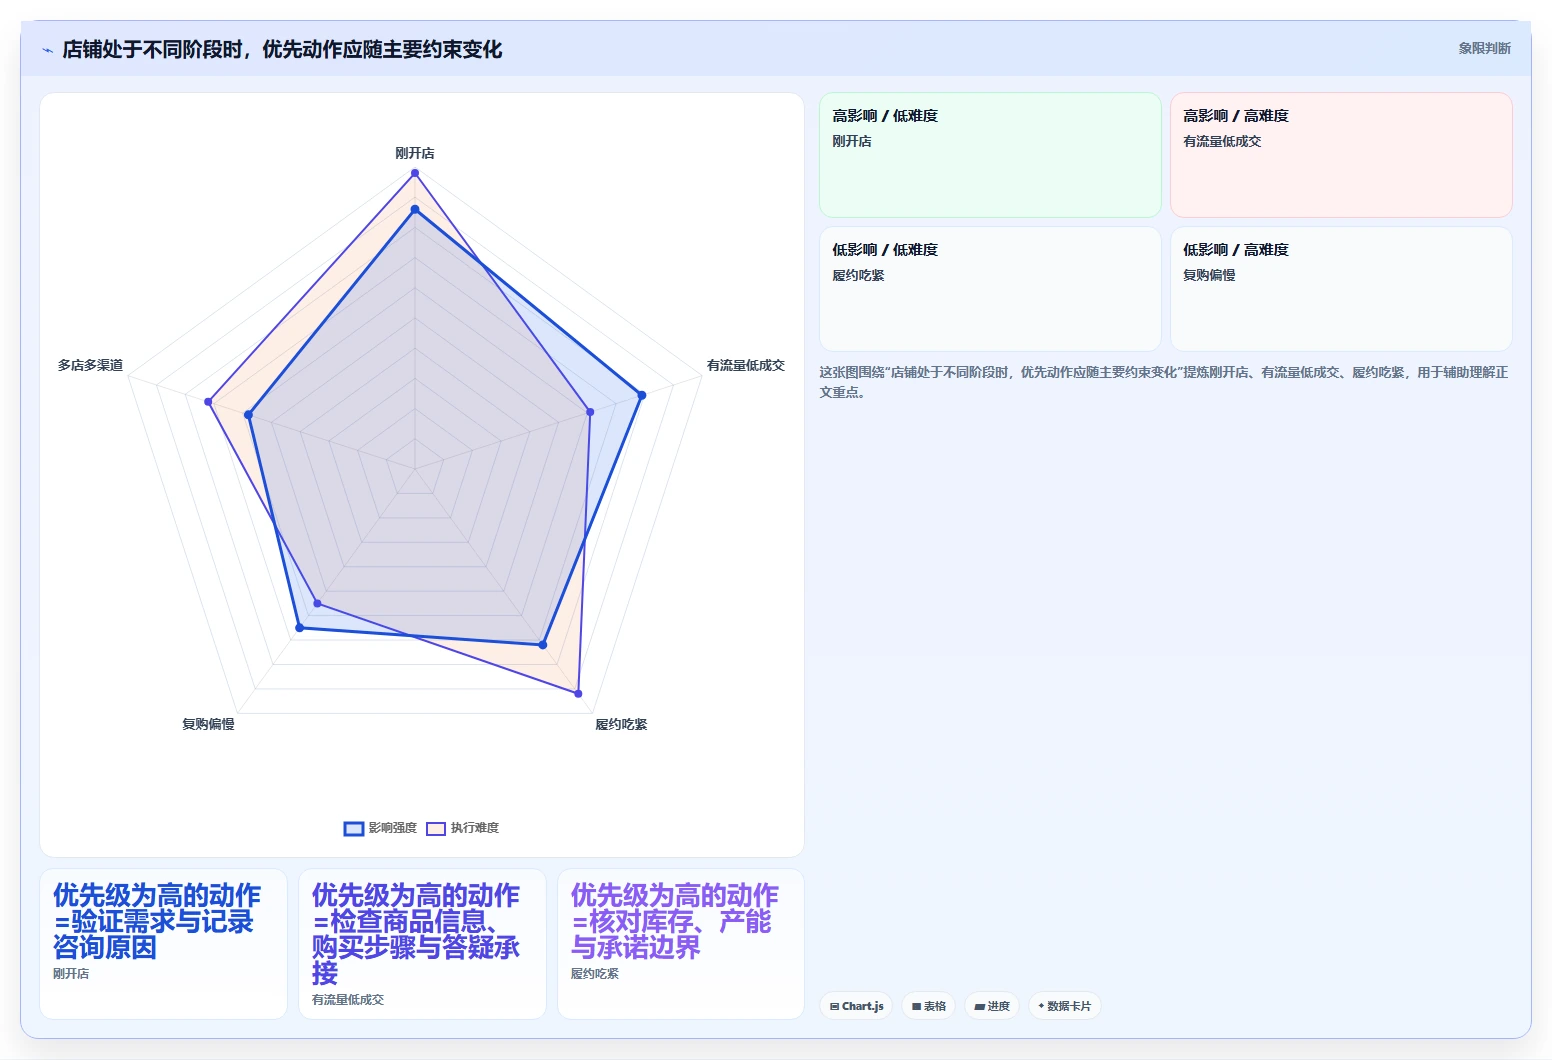The height and width of the screenshot is (1060, 1552).
Task: Click the header icon beside the title
Action: click(47, 50)
